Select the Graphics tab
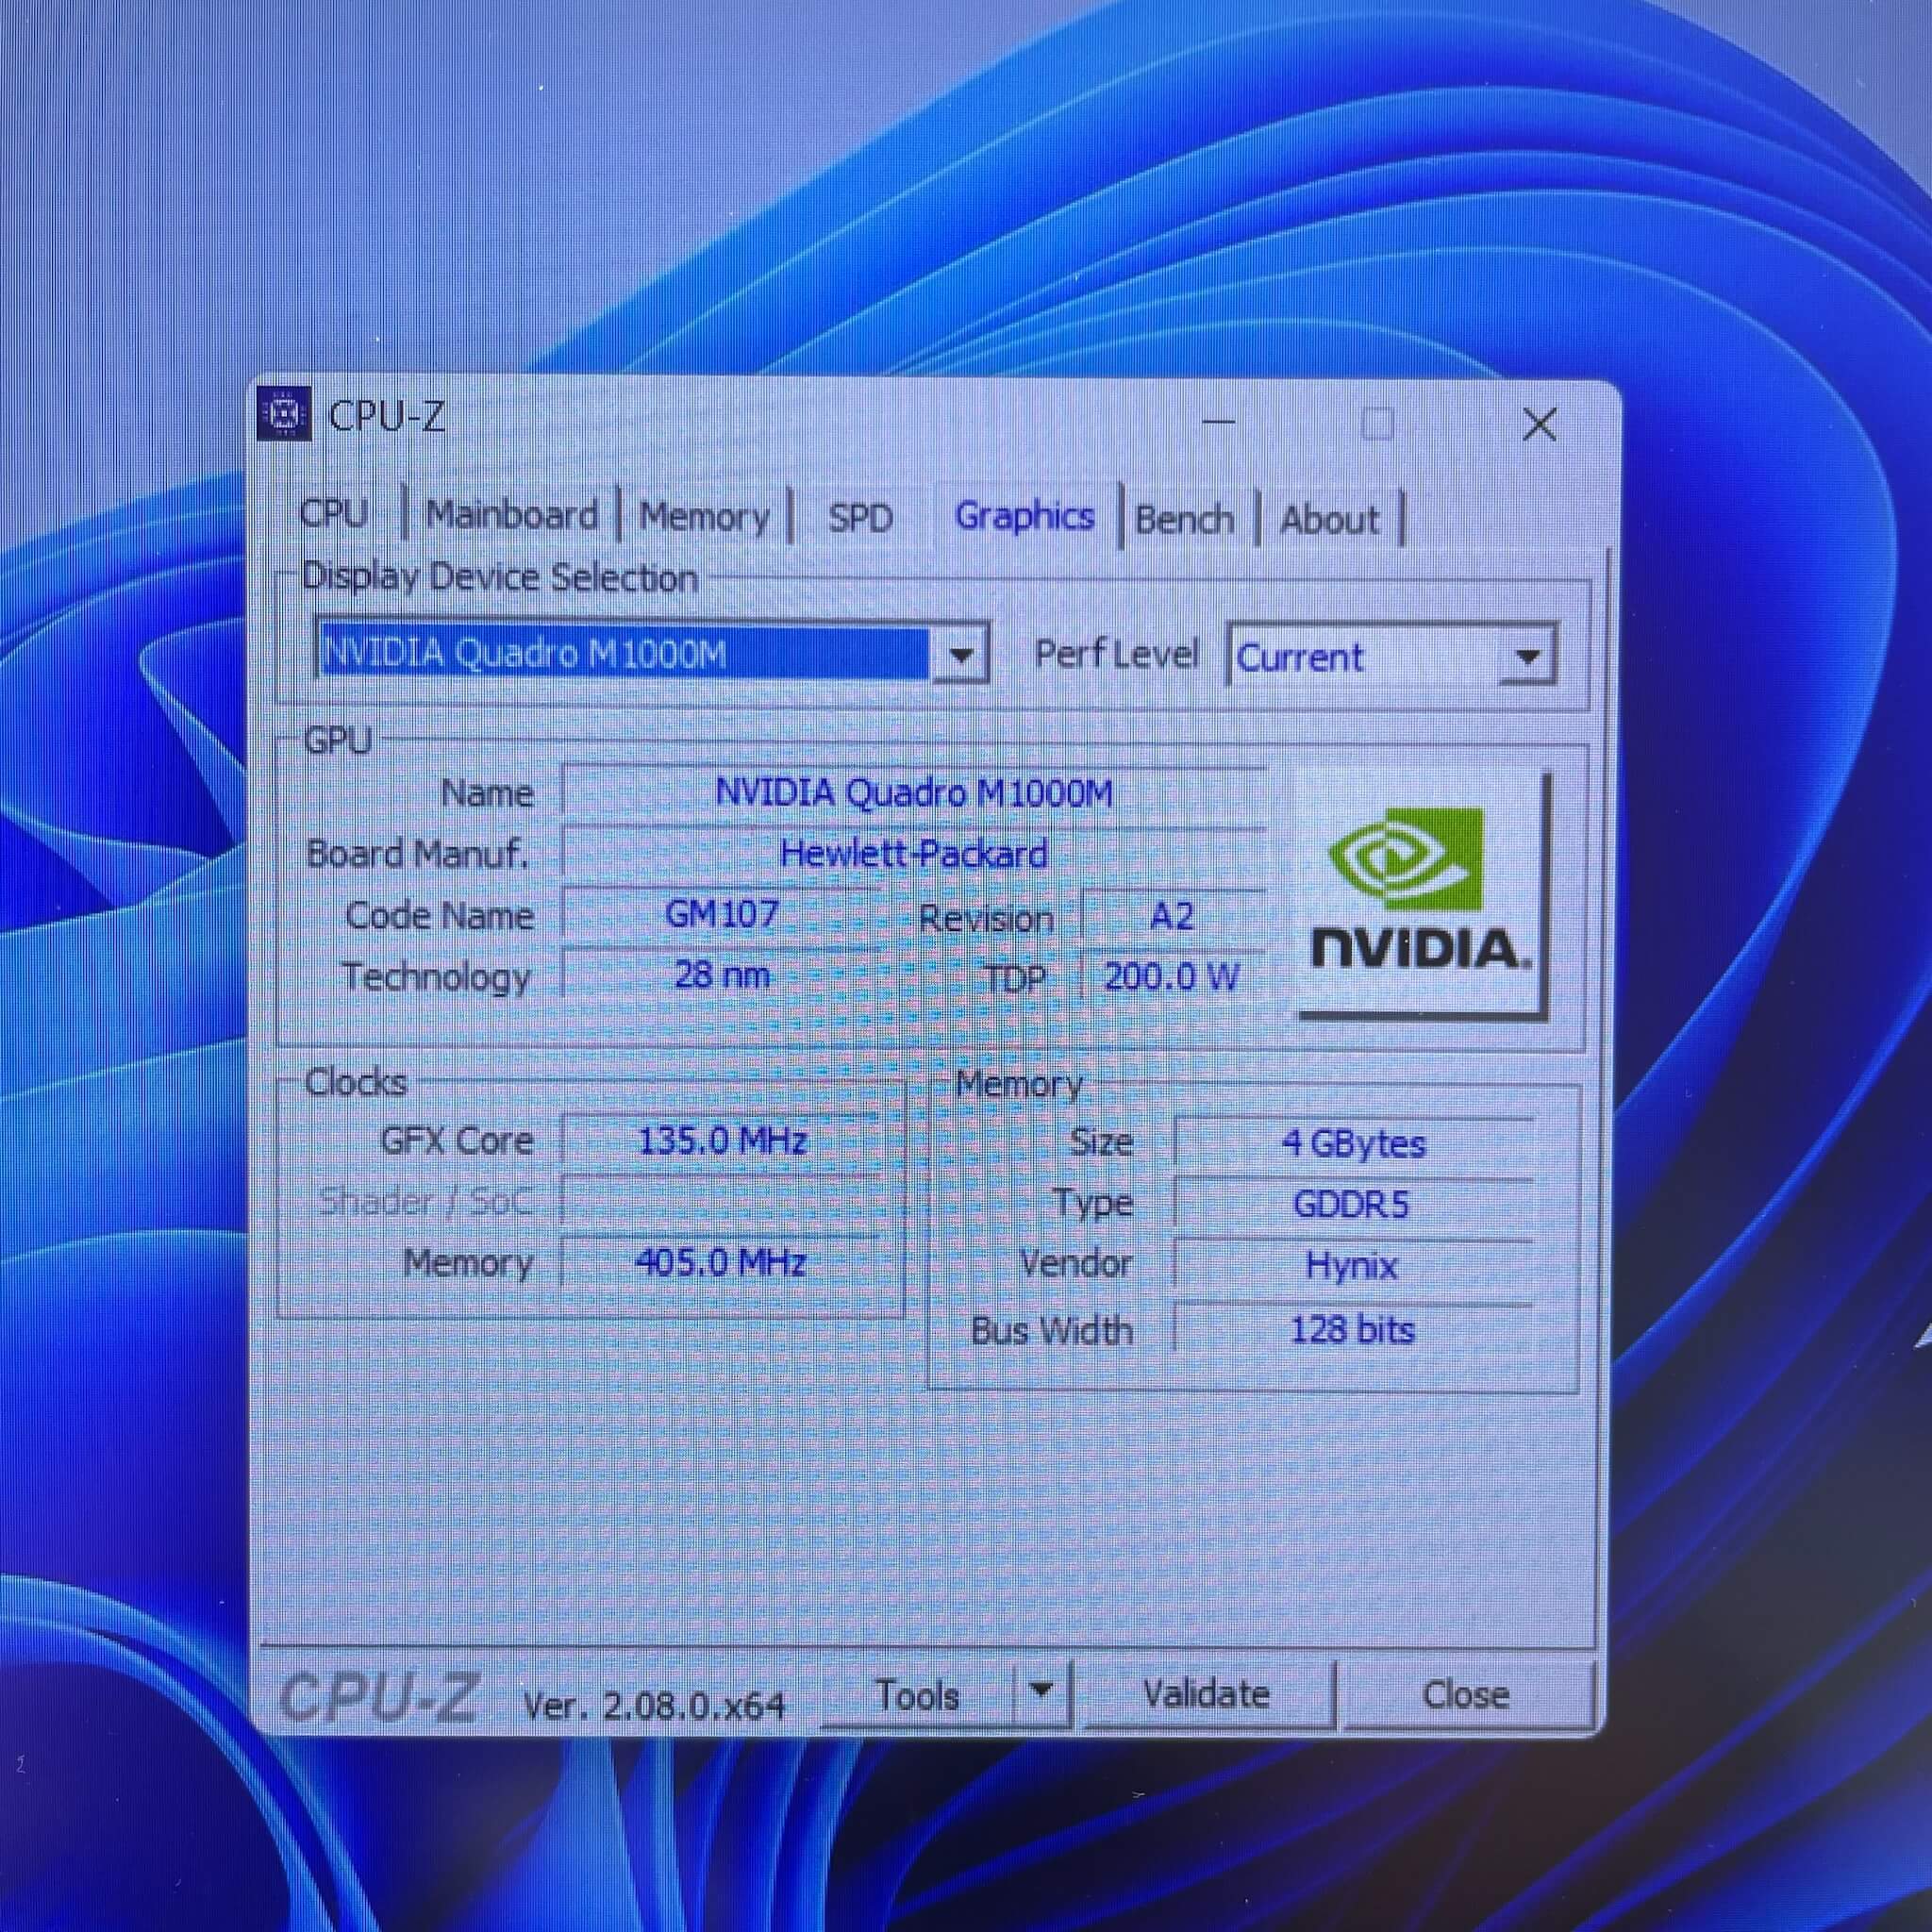1932x1932 pixels. pyautogui.click(x=1025, y=517)
